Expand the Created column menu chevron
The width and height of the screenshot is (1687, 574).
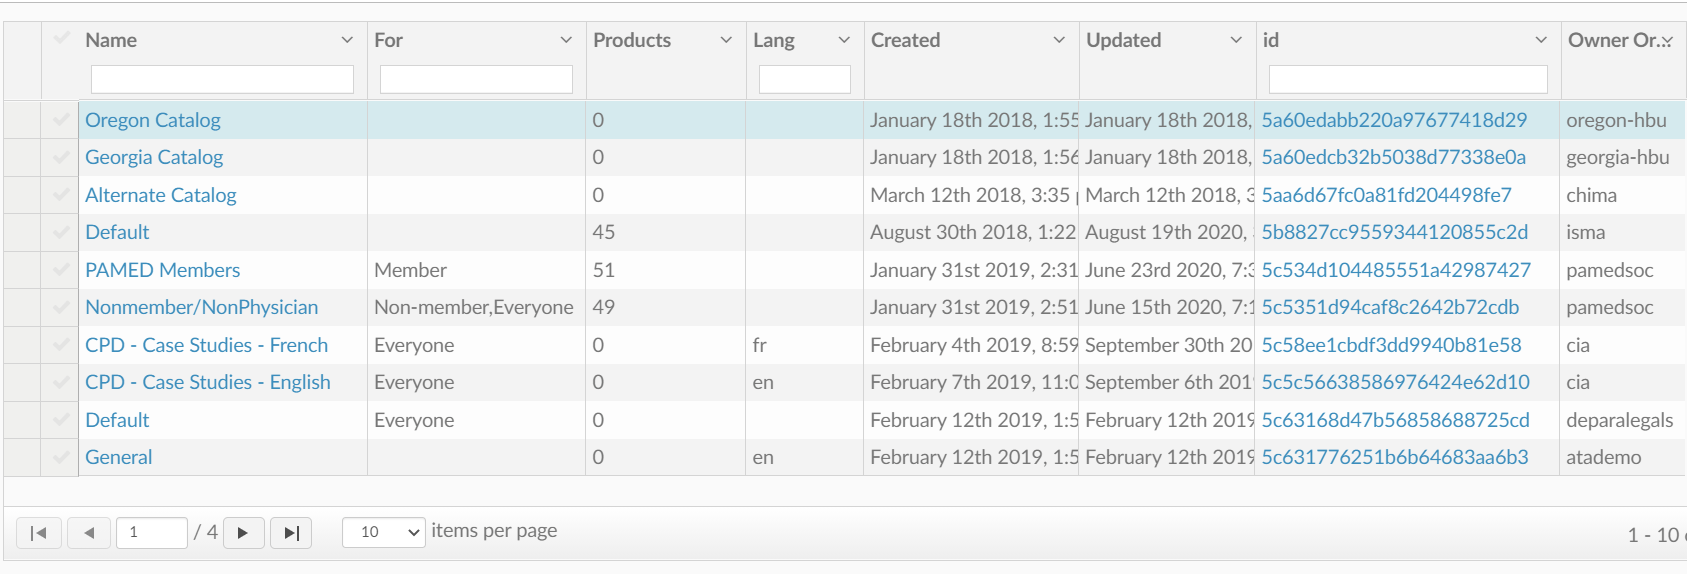(x=1059, y=40)
